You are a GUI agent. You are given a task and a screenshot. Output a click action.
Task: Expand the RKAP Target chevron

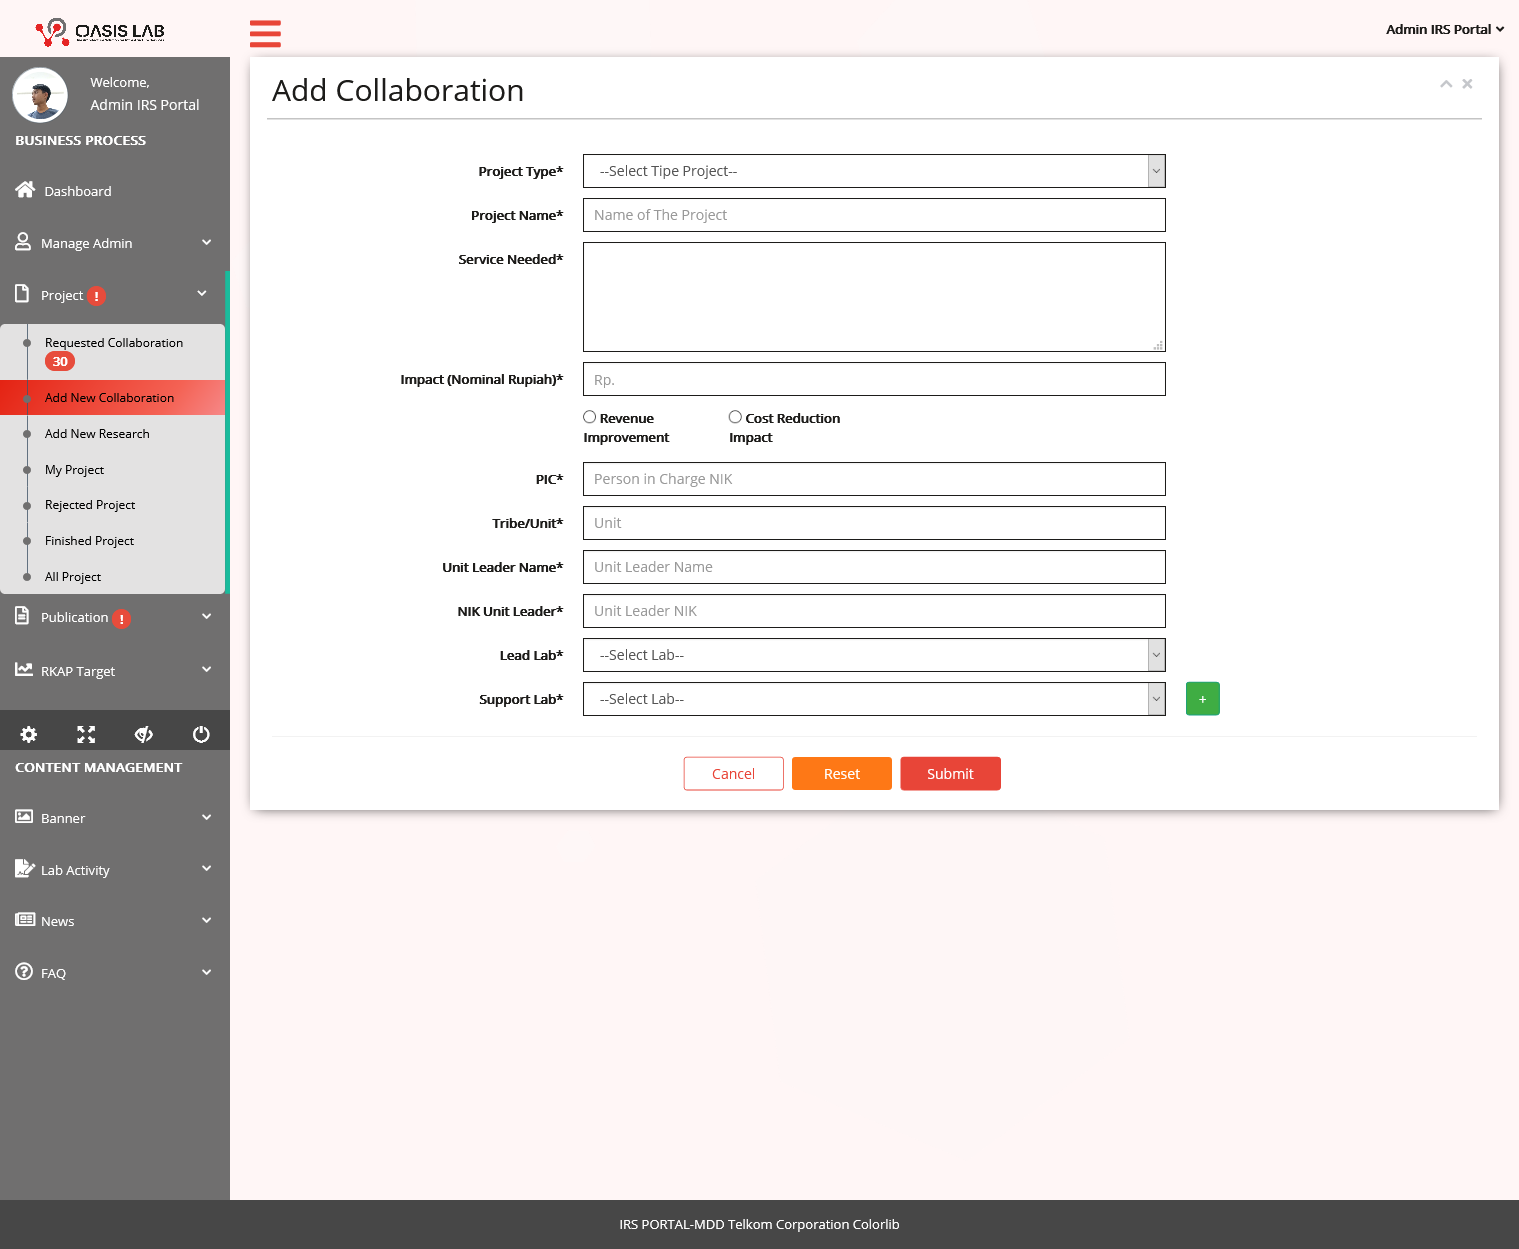[x=206, y=669]
